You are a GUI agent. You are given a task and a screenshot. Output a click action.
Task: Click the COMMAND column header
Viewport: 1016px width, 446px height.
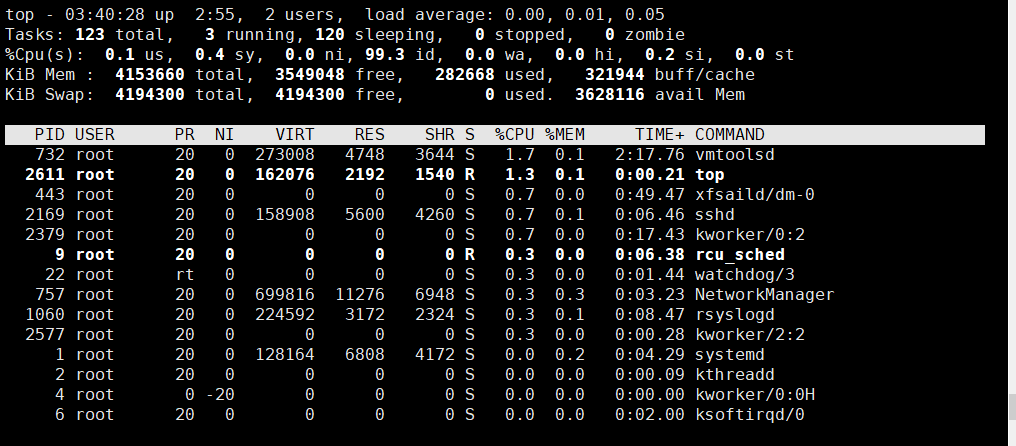pos(730,135)
